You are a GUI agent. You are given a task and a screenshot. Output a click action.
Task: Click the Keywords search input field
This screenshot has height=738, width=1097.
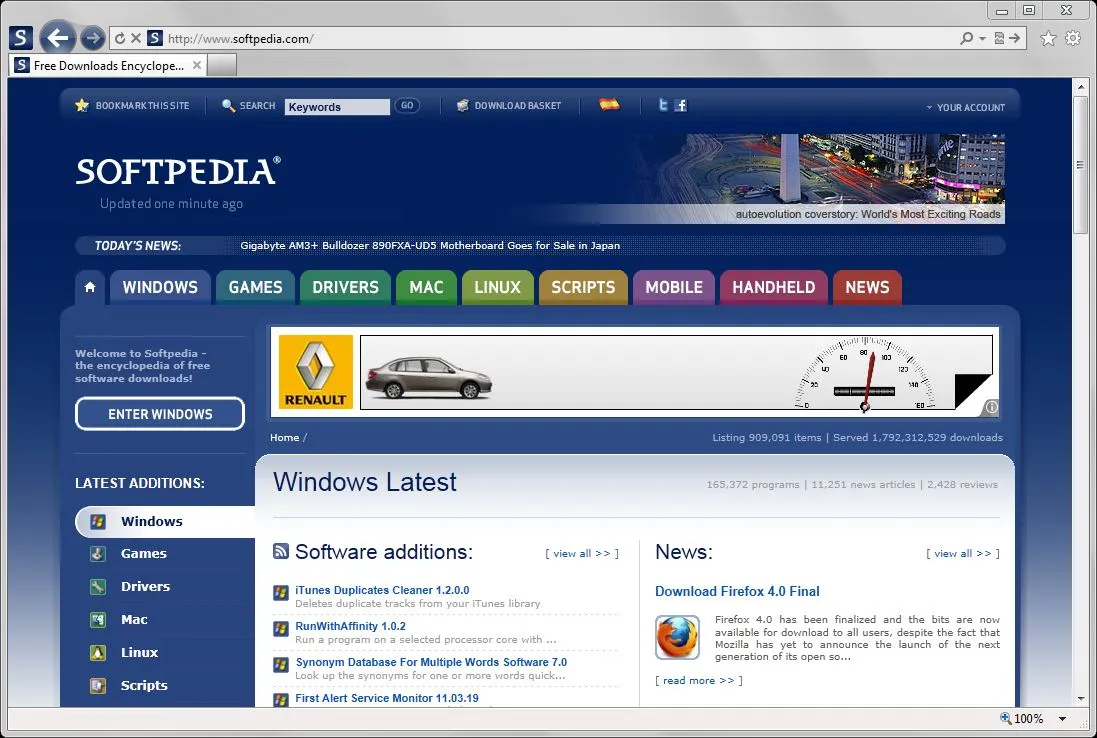pyautogui.click(x=337, y=107)
